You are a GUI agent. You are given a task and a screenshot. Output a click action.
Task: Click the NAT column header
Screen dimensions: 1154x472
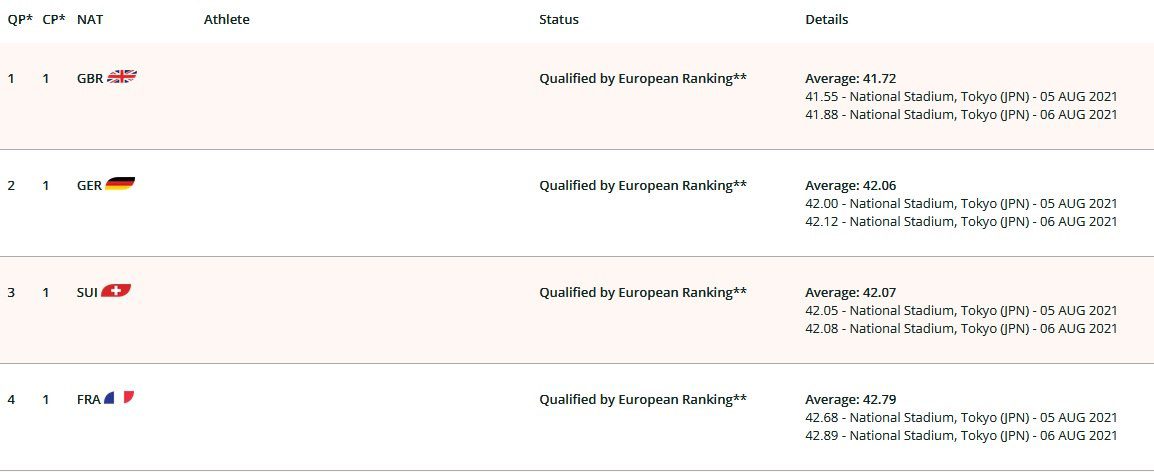click(90, 20)
